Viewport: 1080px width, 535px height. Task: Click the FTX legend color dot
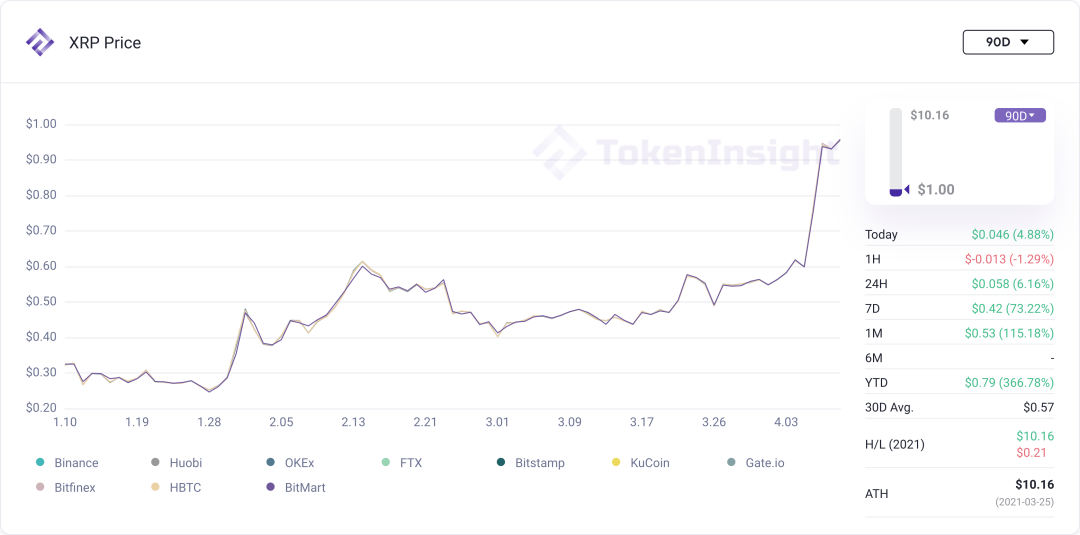(x=386, y=463)
